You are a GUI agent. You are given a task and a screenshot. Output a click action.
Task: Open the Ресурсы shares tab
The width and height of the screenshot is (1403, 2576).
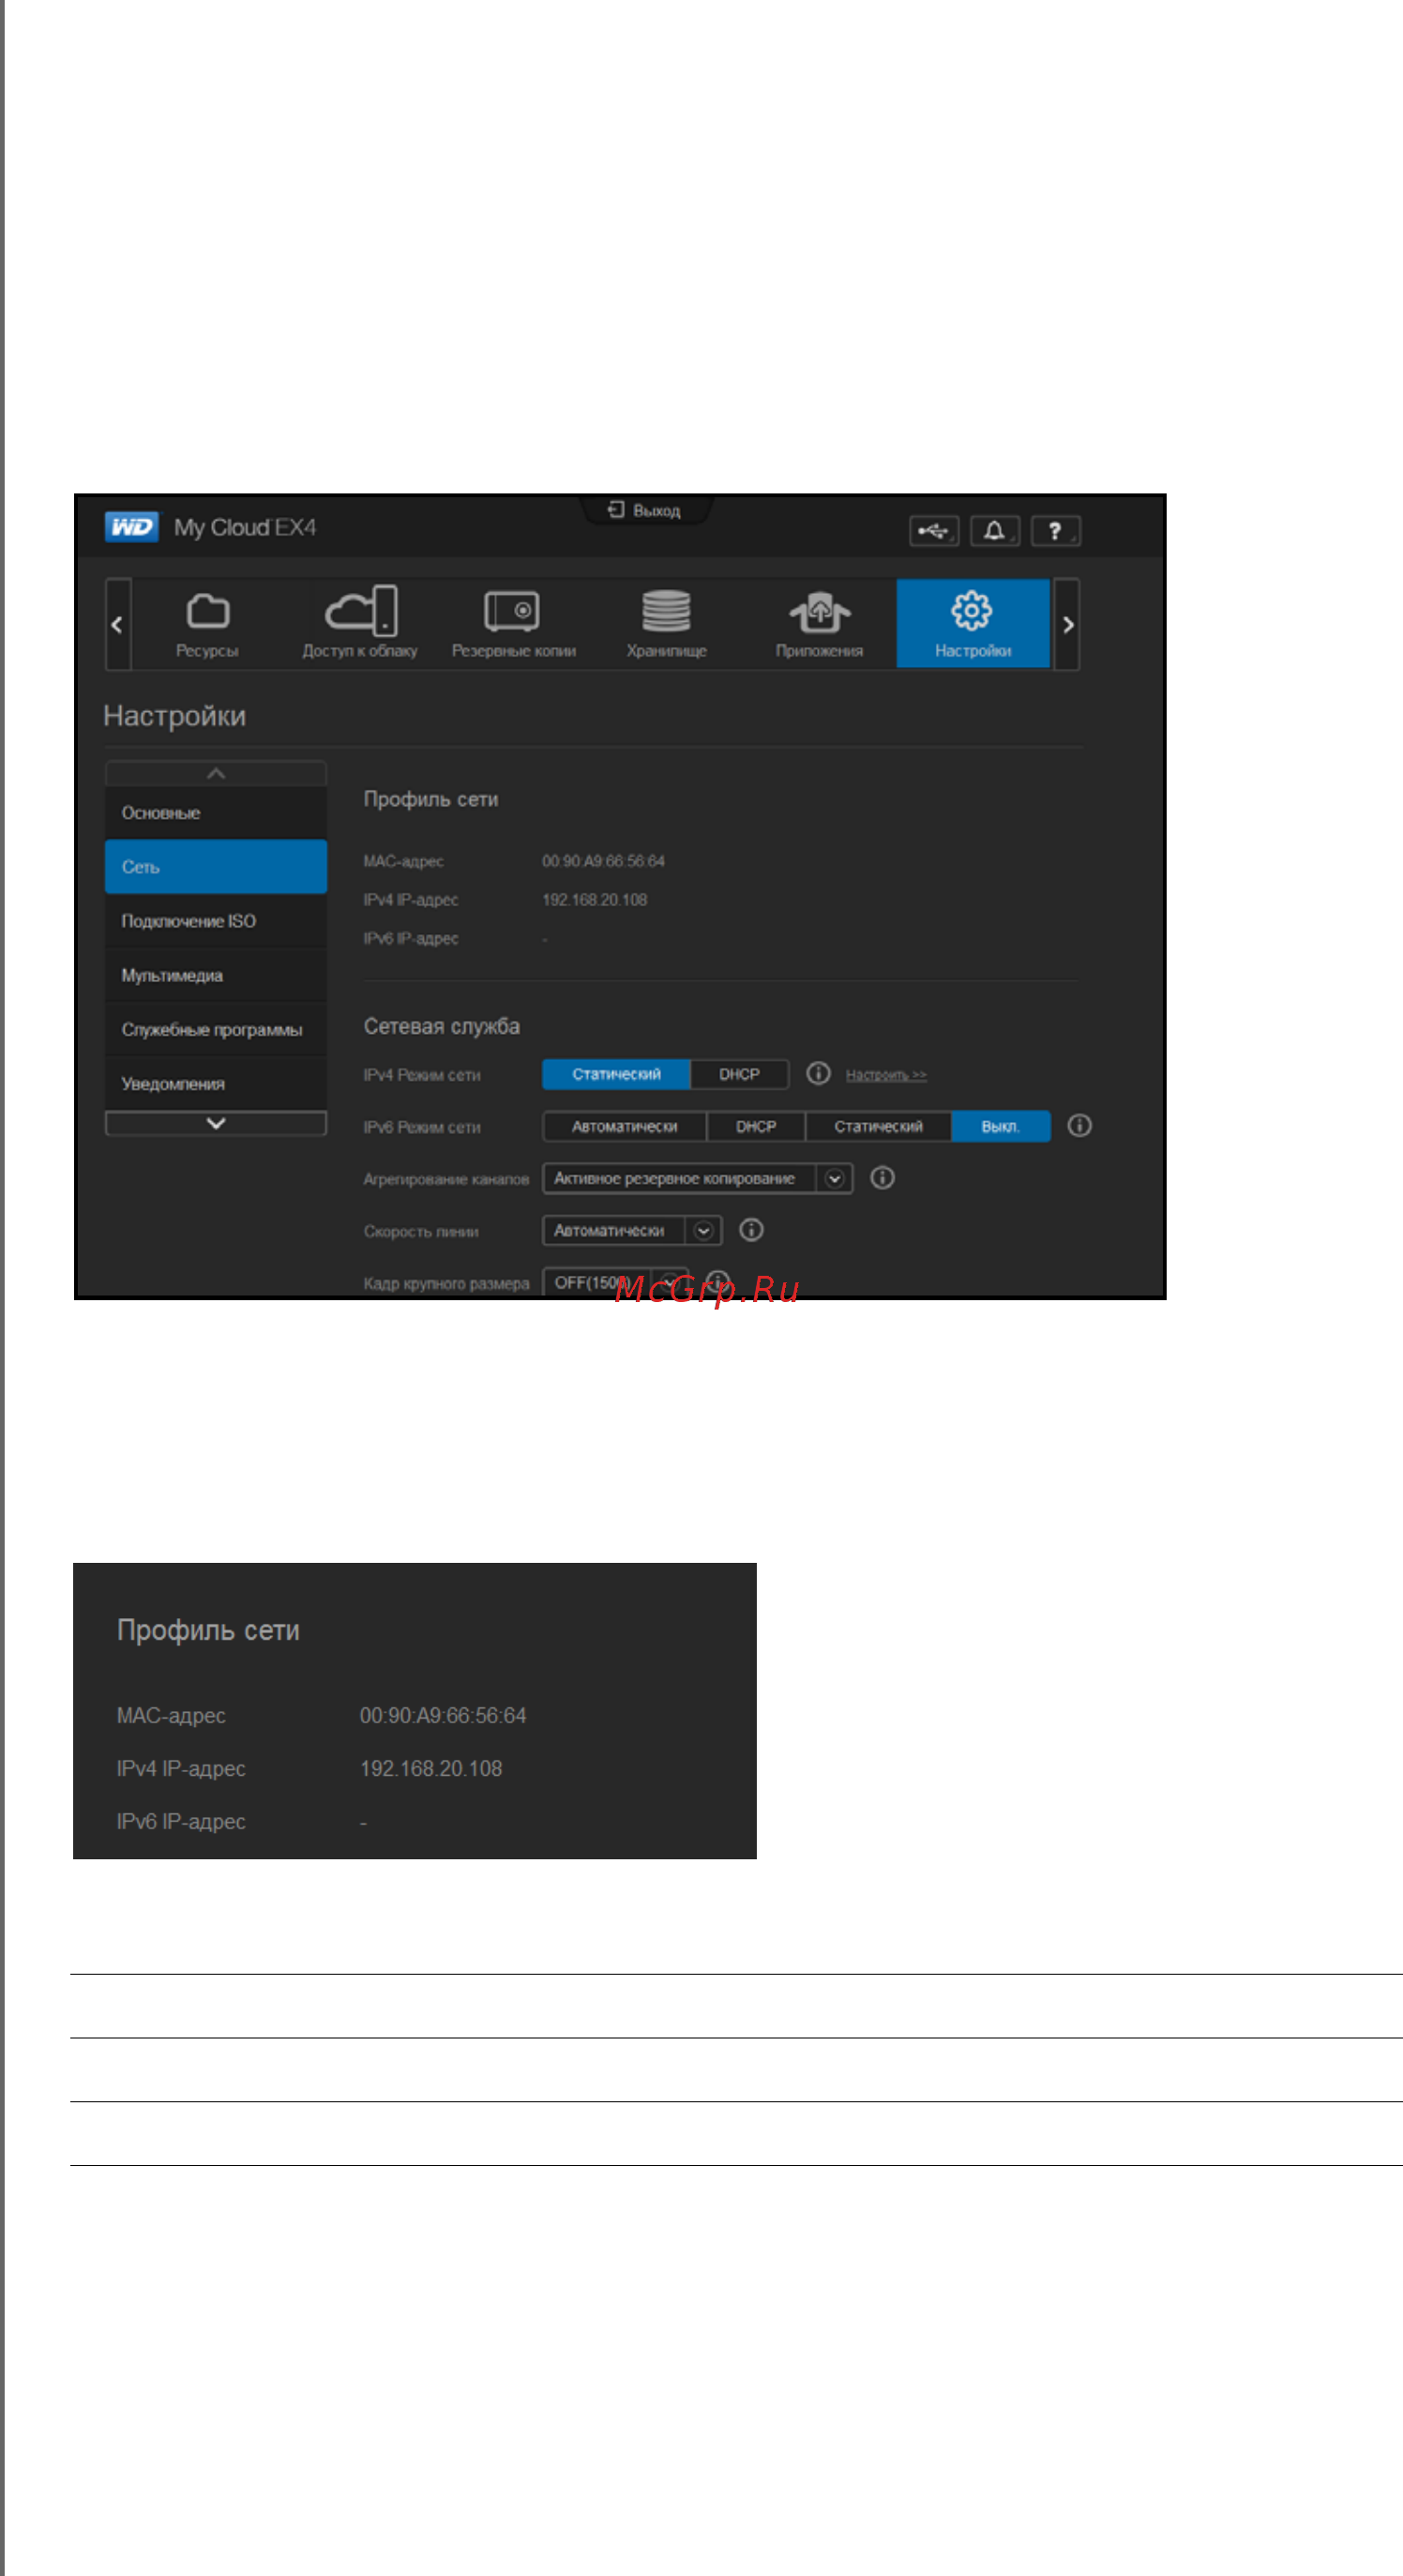click(207, 624)
